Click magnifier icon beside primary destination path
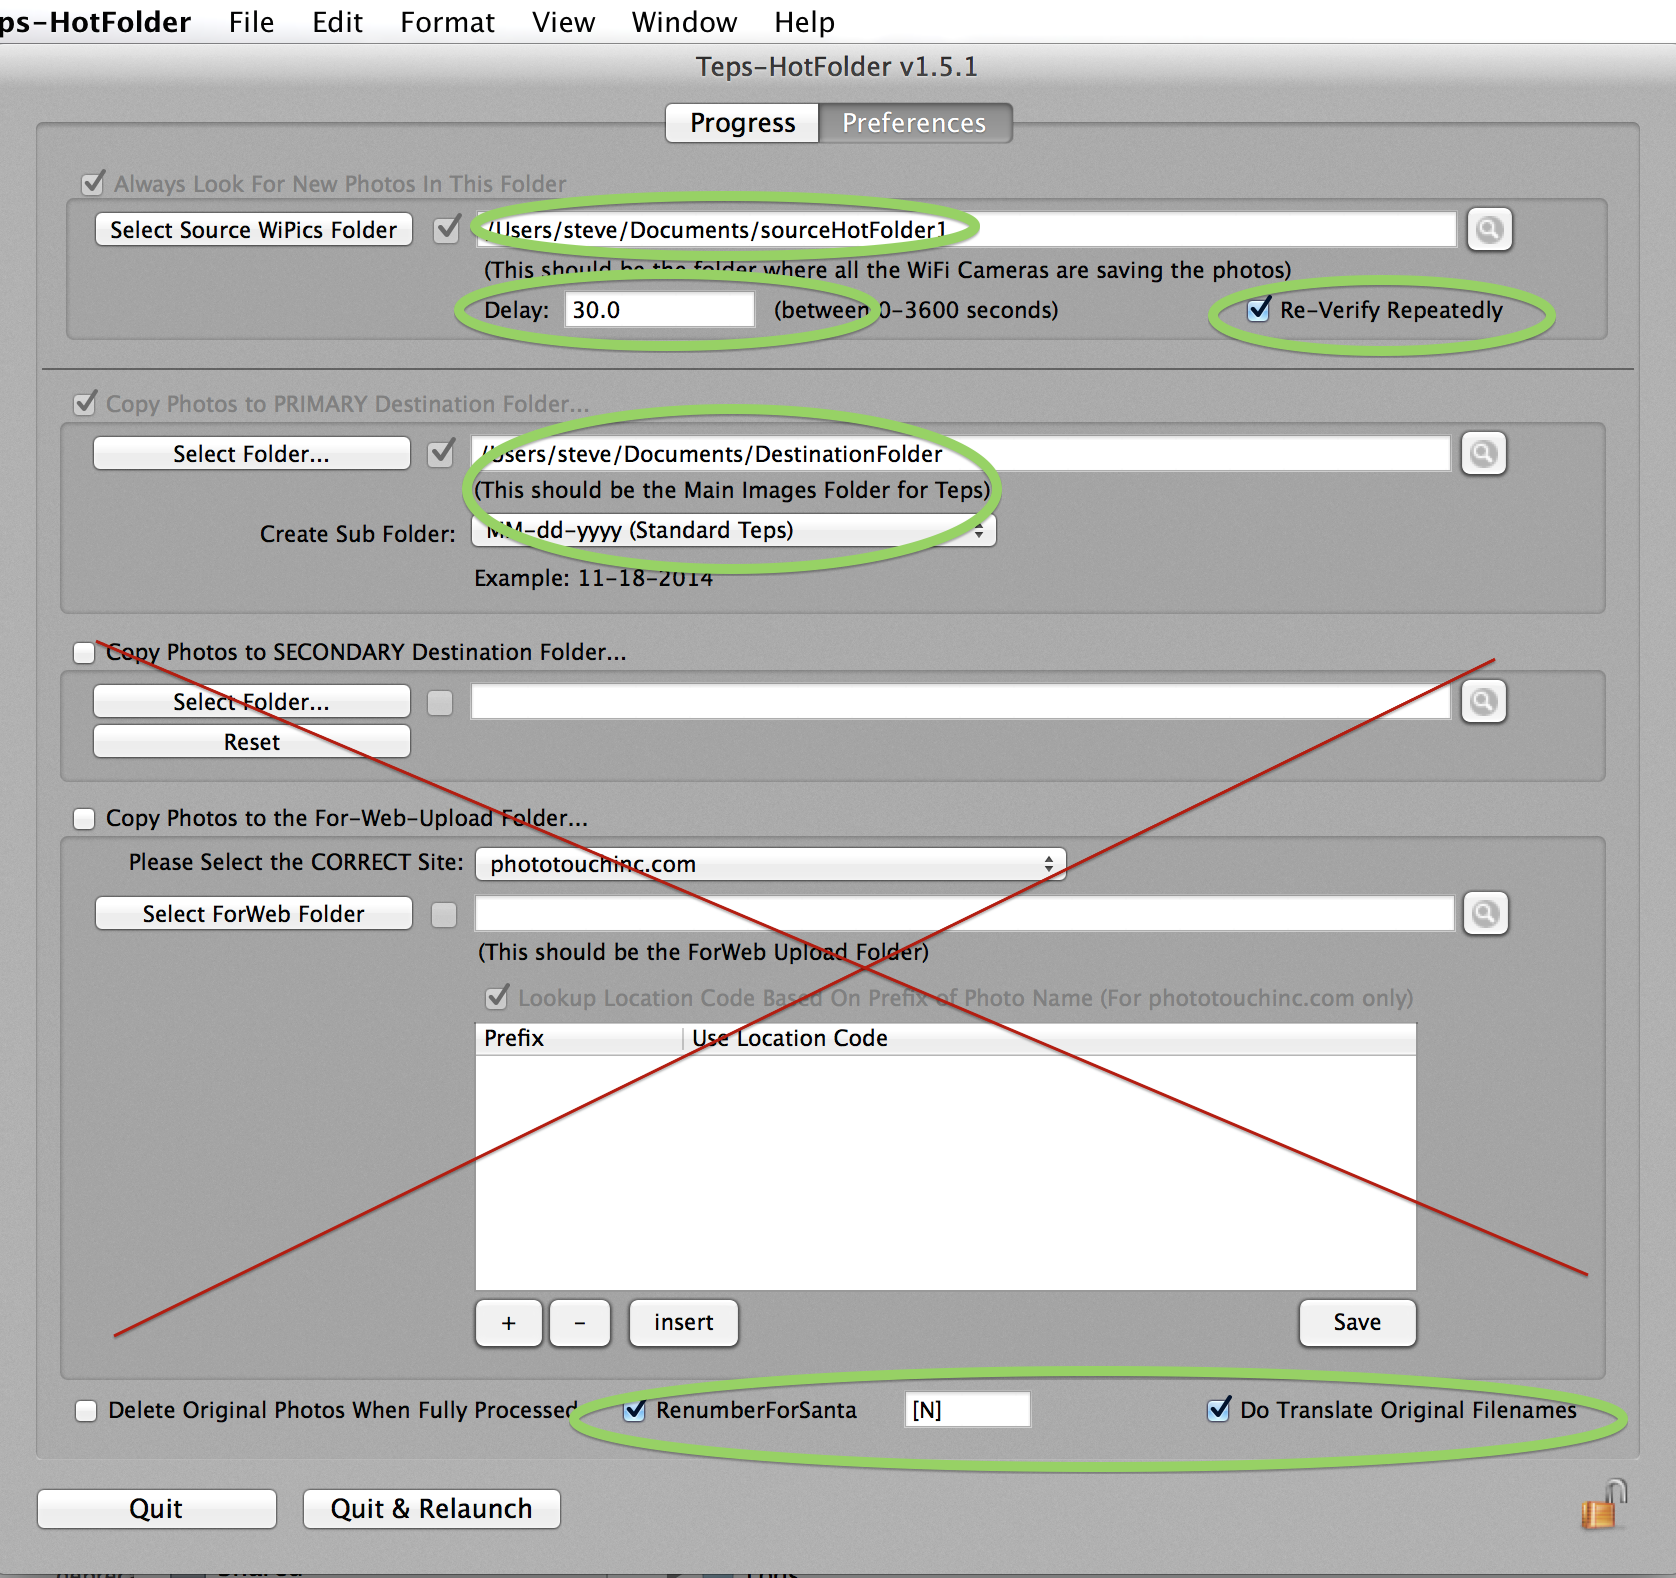The height and width of the screenshot is (1578, 1676). point(1483,454)
